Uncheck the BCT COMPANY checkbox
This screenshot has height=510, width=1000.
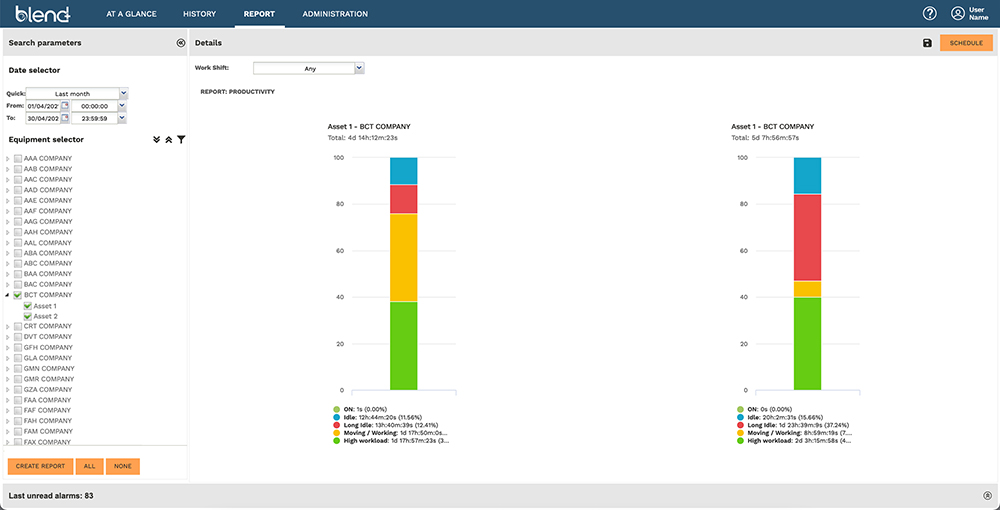click(x=18, y=295)
